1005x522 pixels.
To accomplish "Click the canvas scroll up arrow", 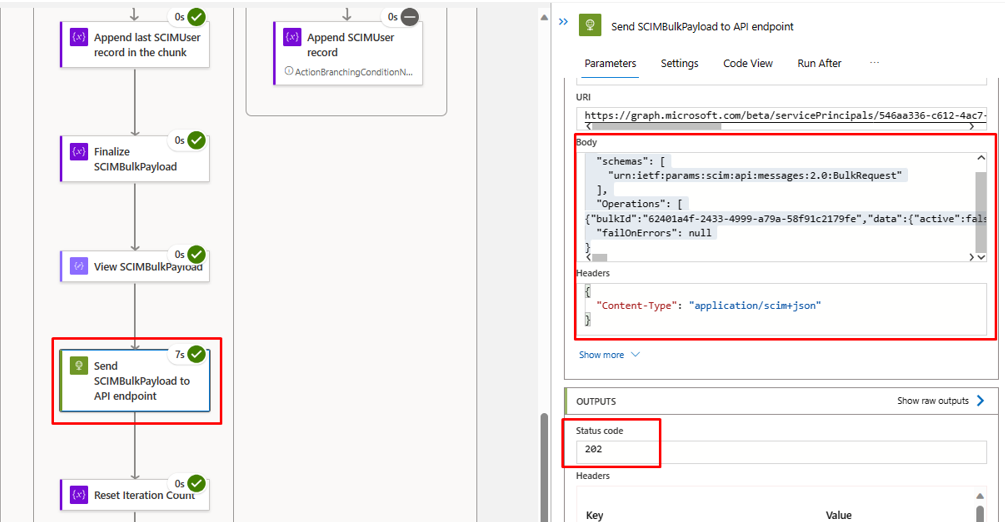I will coord(544,17).
